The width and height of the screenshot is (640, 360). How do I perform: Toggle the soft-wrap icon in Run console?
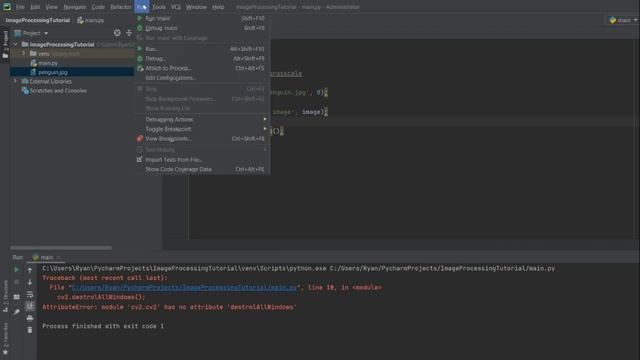pos(30,294)
